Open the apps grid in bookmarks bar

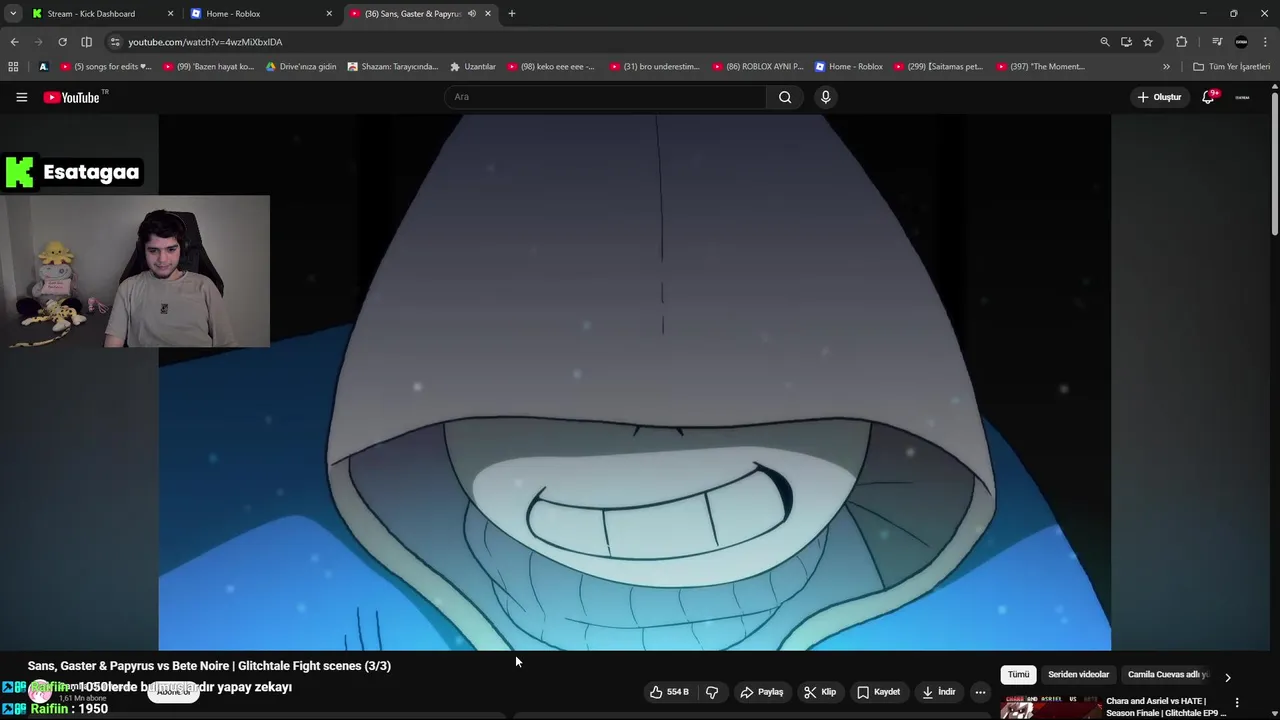(x=13, y=67)
